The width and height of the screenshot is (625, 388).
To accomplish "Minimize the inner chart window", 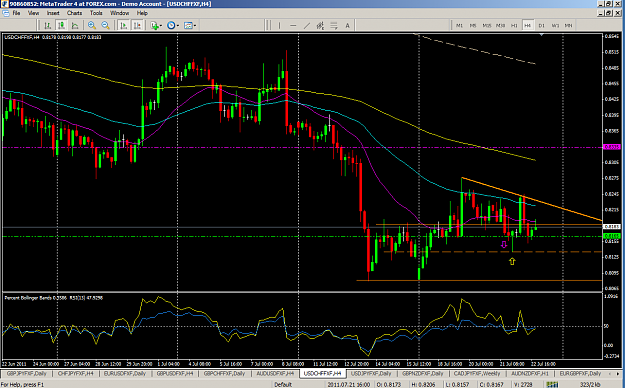I will click(x=601, y=13).
